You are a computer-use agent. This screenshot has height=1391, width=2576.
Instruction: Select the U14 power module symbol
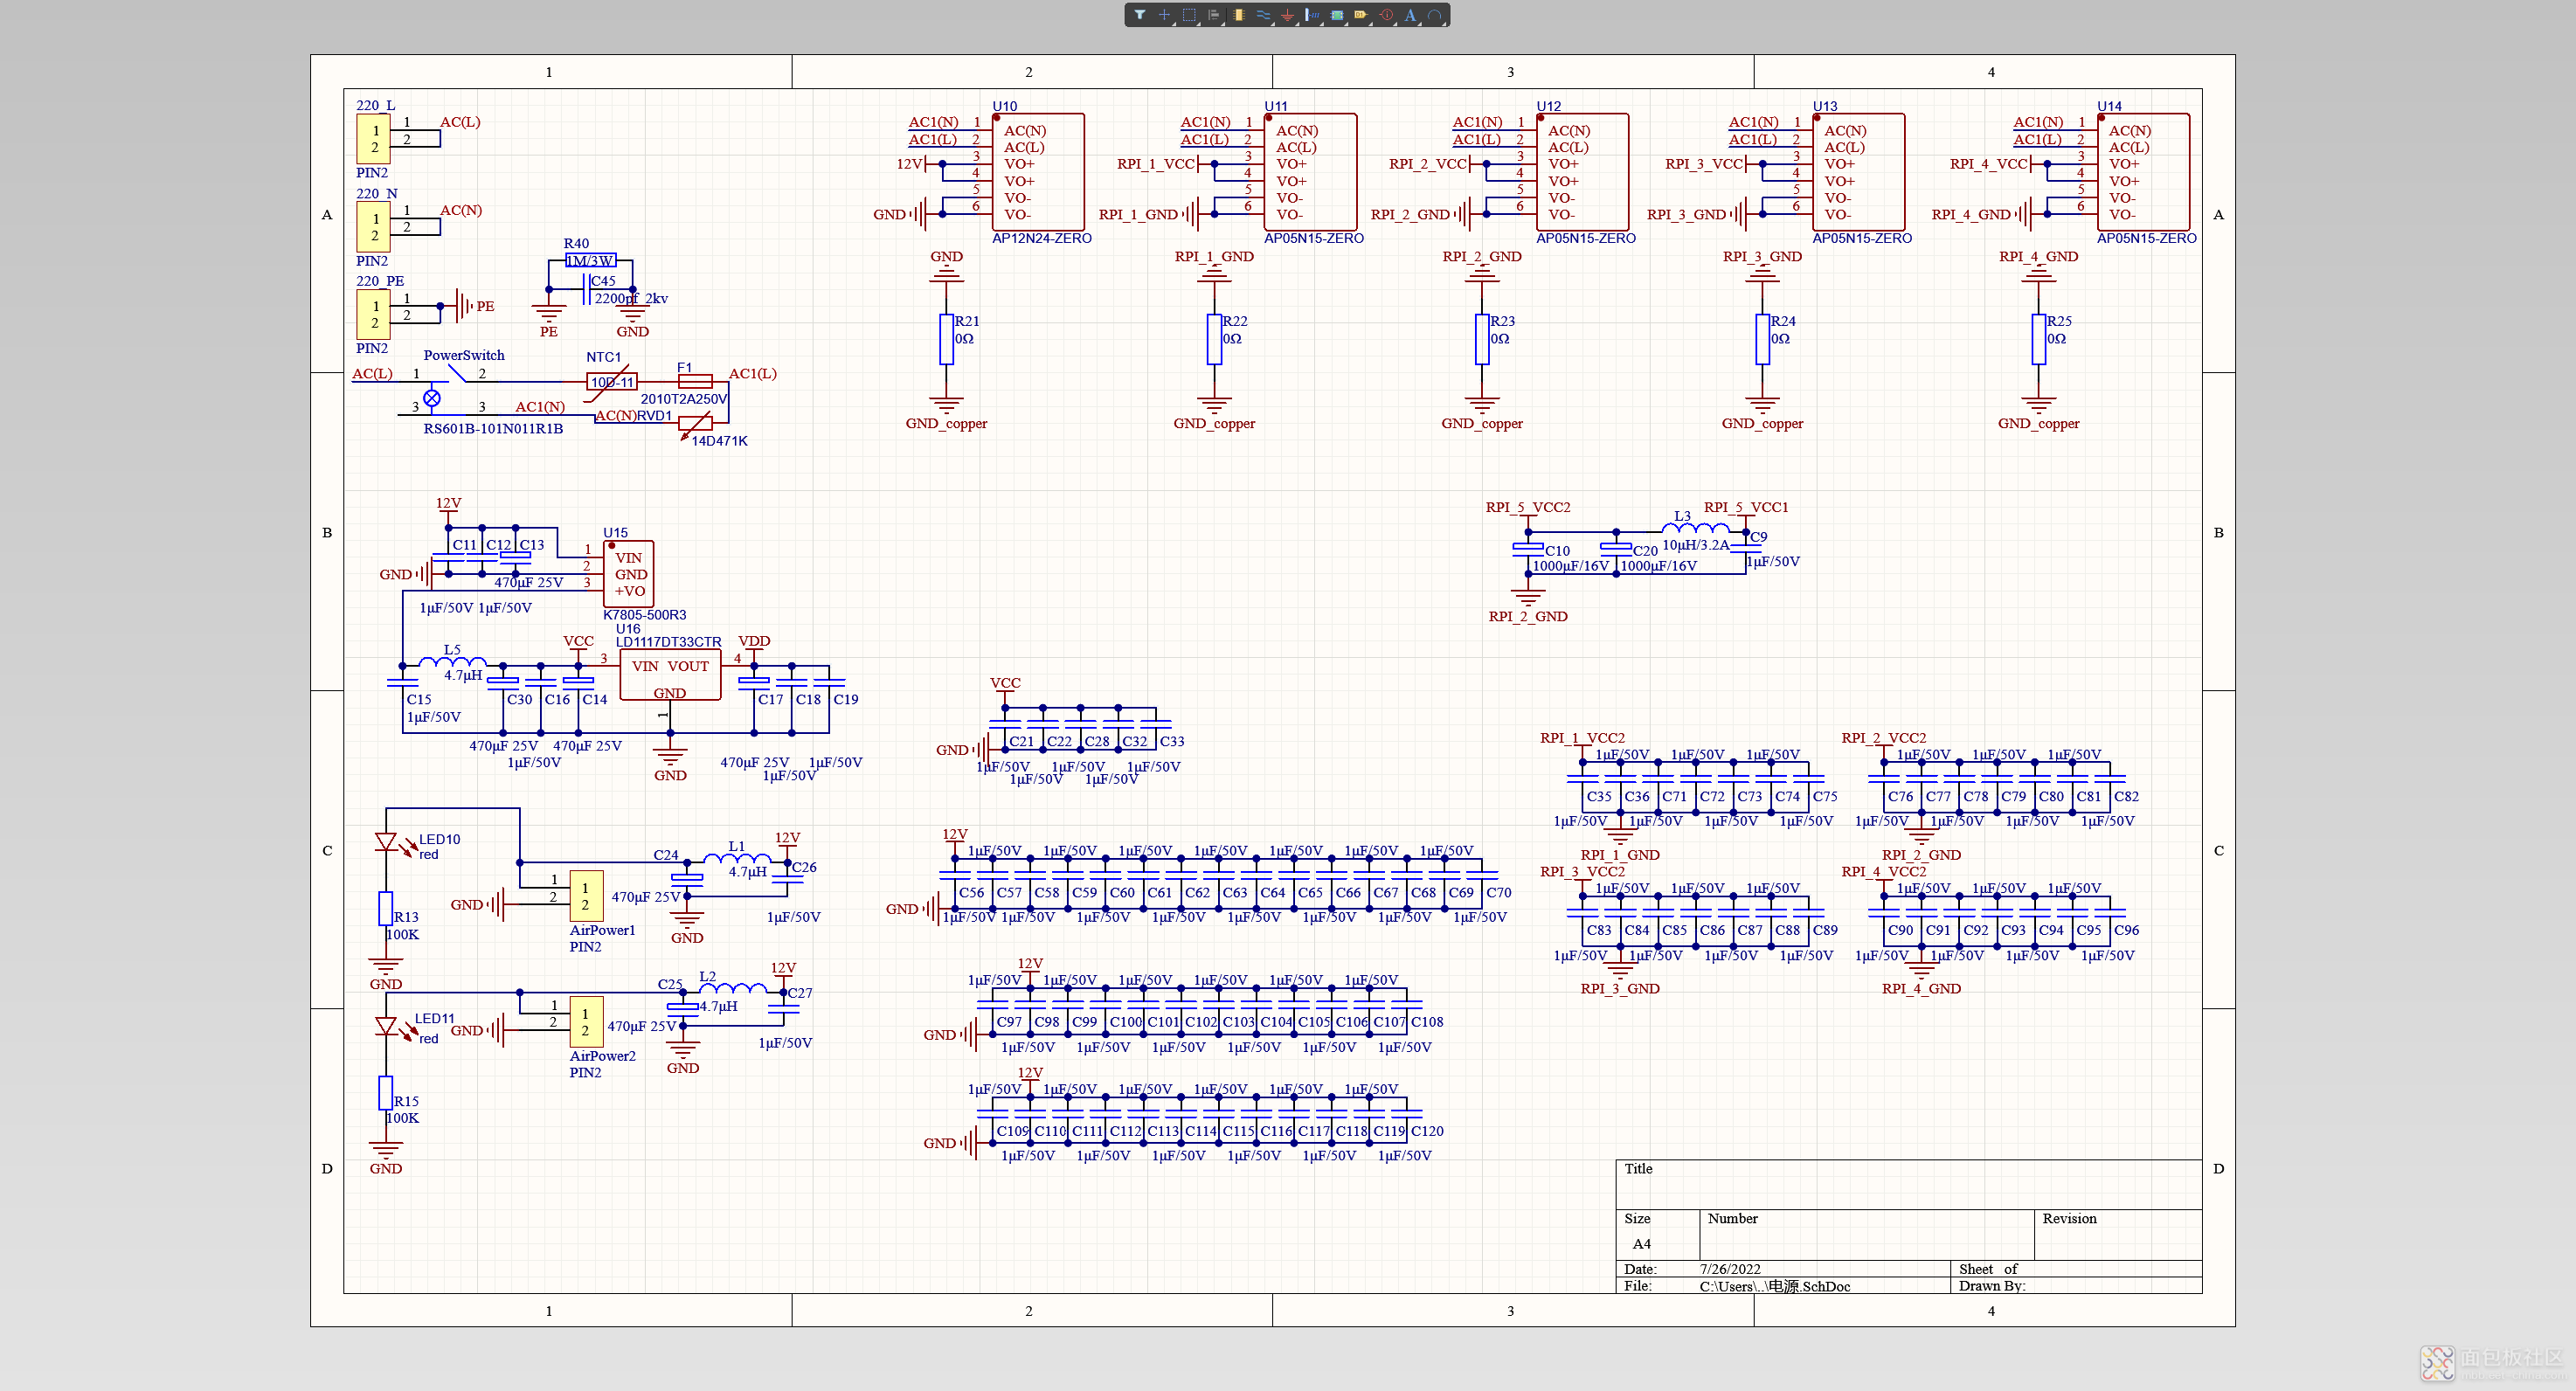2143,172
